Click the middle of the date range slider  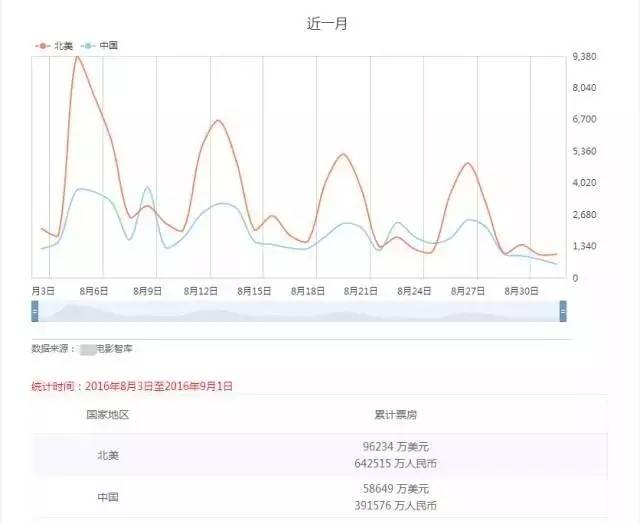[x=299, y=312]
